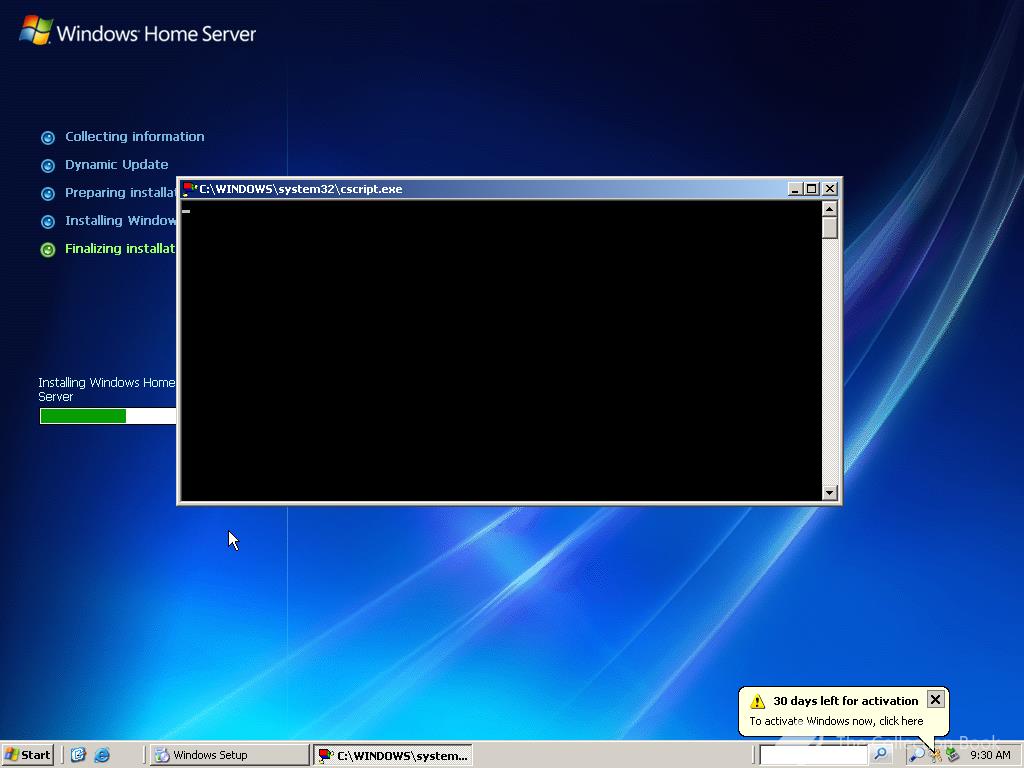Open the Start menu
Screen dimensions: 1024x768
(27, 755)
